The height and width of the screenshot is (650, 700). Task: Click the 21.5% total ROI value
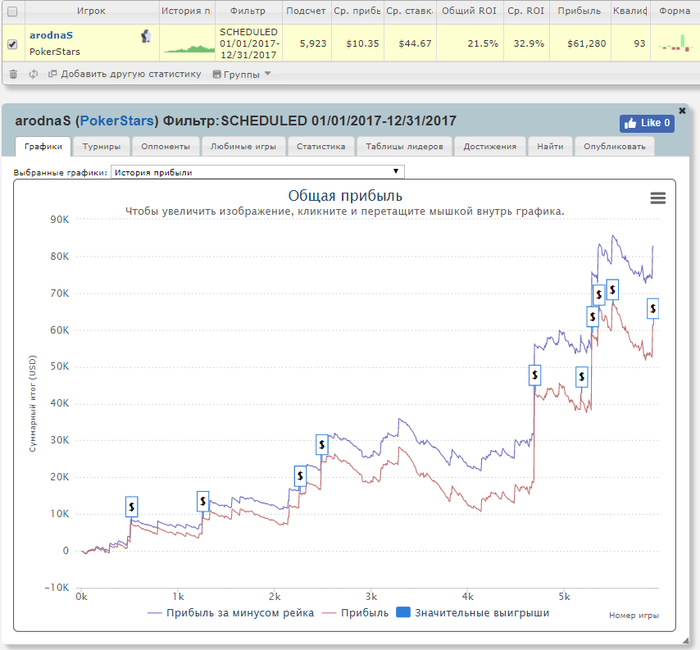click(483, 44)
